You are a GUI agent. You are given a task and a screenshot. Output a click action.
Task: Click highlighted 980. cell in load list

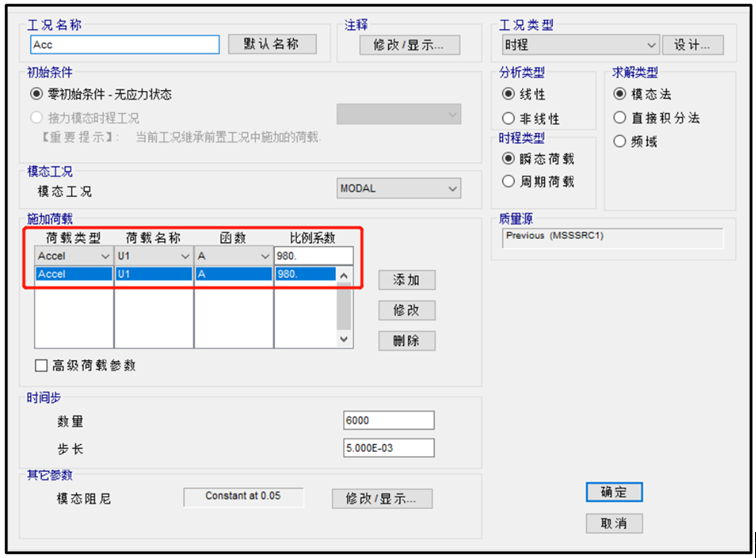[306, 274]
